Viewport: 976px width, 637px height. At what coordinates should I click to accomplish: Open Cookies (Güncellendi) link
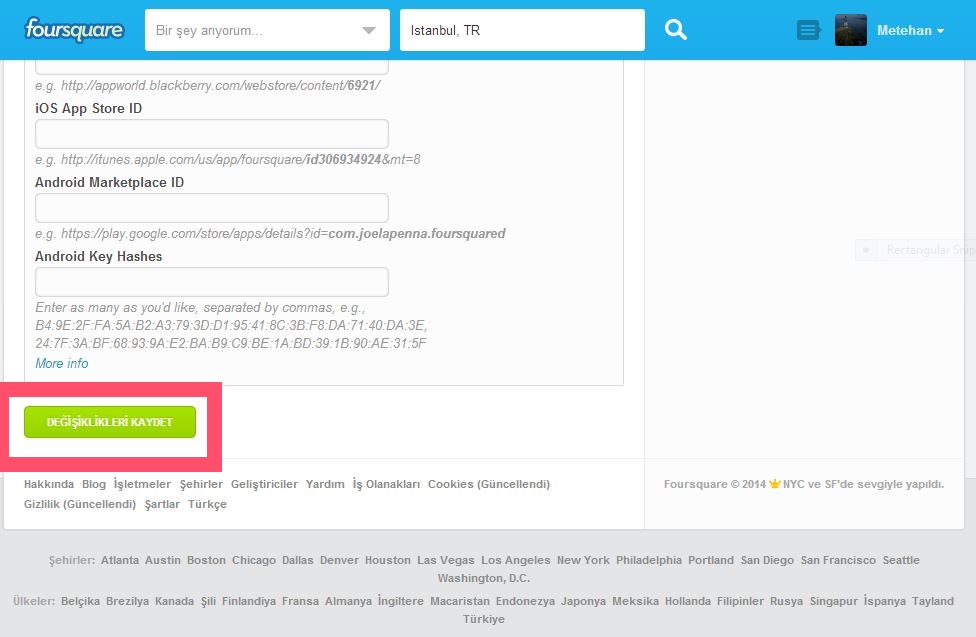(488, 484)
